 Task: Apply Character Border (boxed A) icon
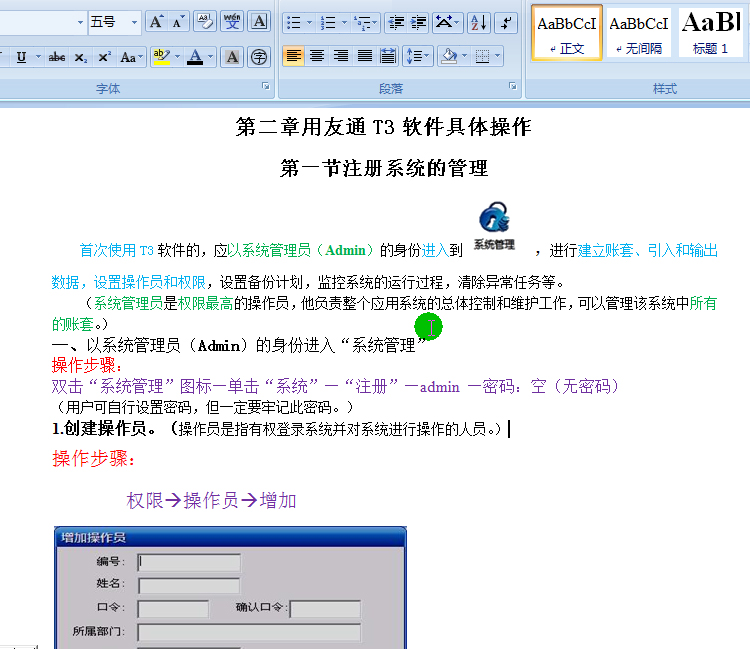click(x=259, y=22)
